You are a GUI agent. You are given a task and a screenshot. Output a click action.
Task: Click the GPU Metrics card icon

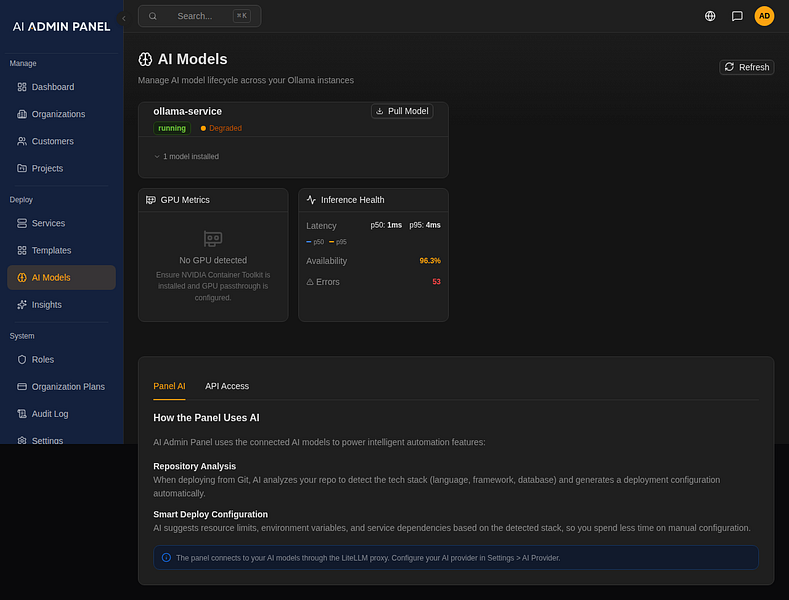(150, 200)
